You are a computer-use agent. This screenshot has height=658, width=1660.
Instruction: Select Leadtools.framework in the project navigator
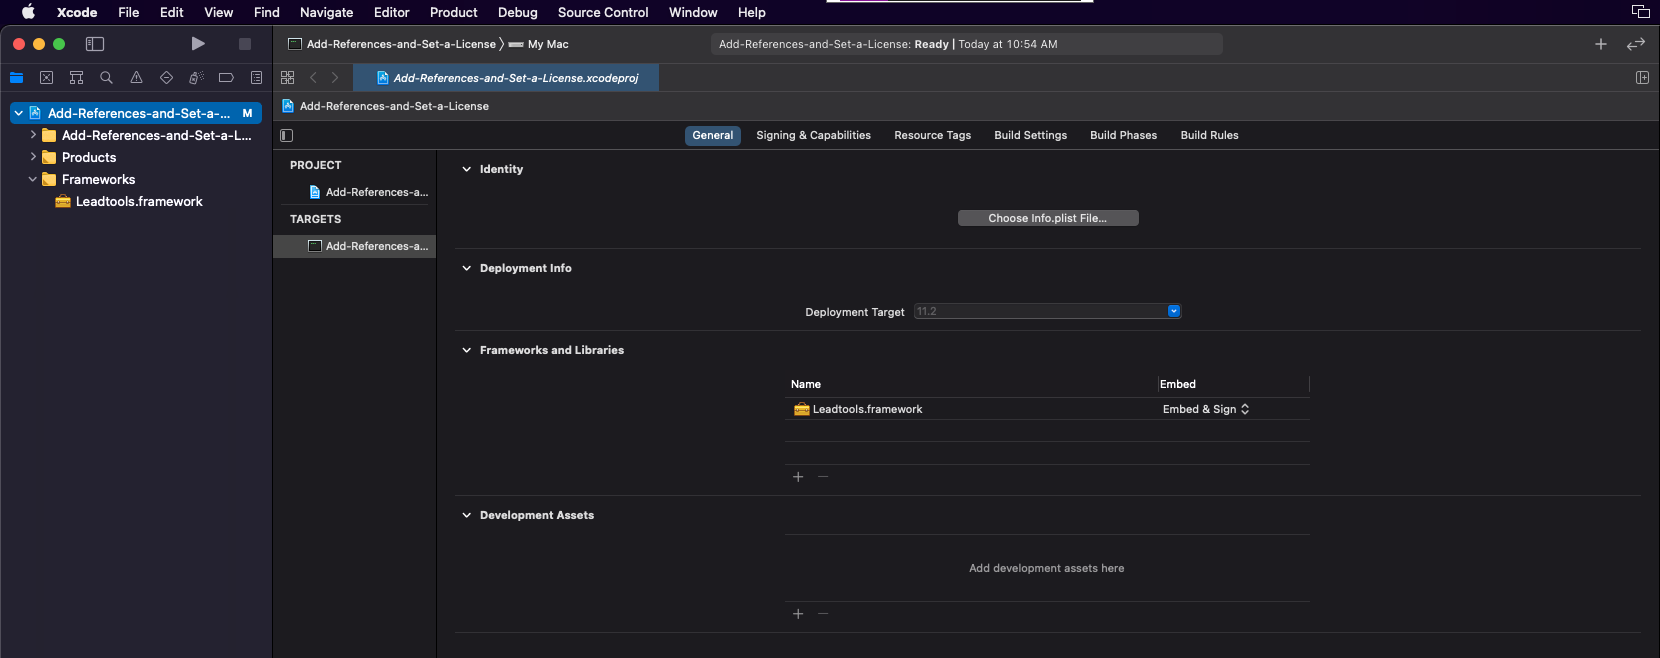pyautogui.click(x=139, y=202)
